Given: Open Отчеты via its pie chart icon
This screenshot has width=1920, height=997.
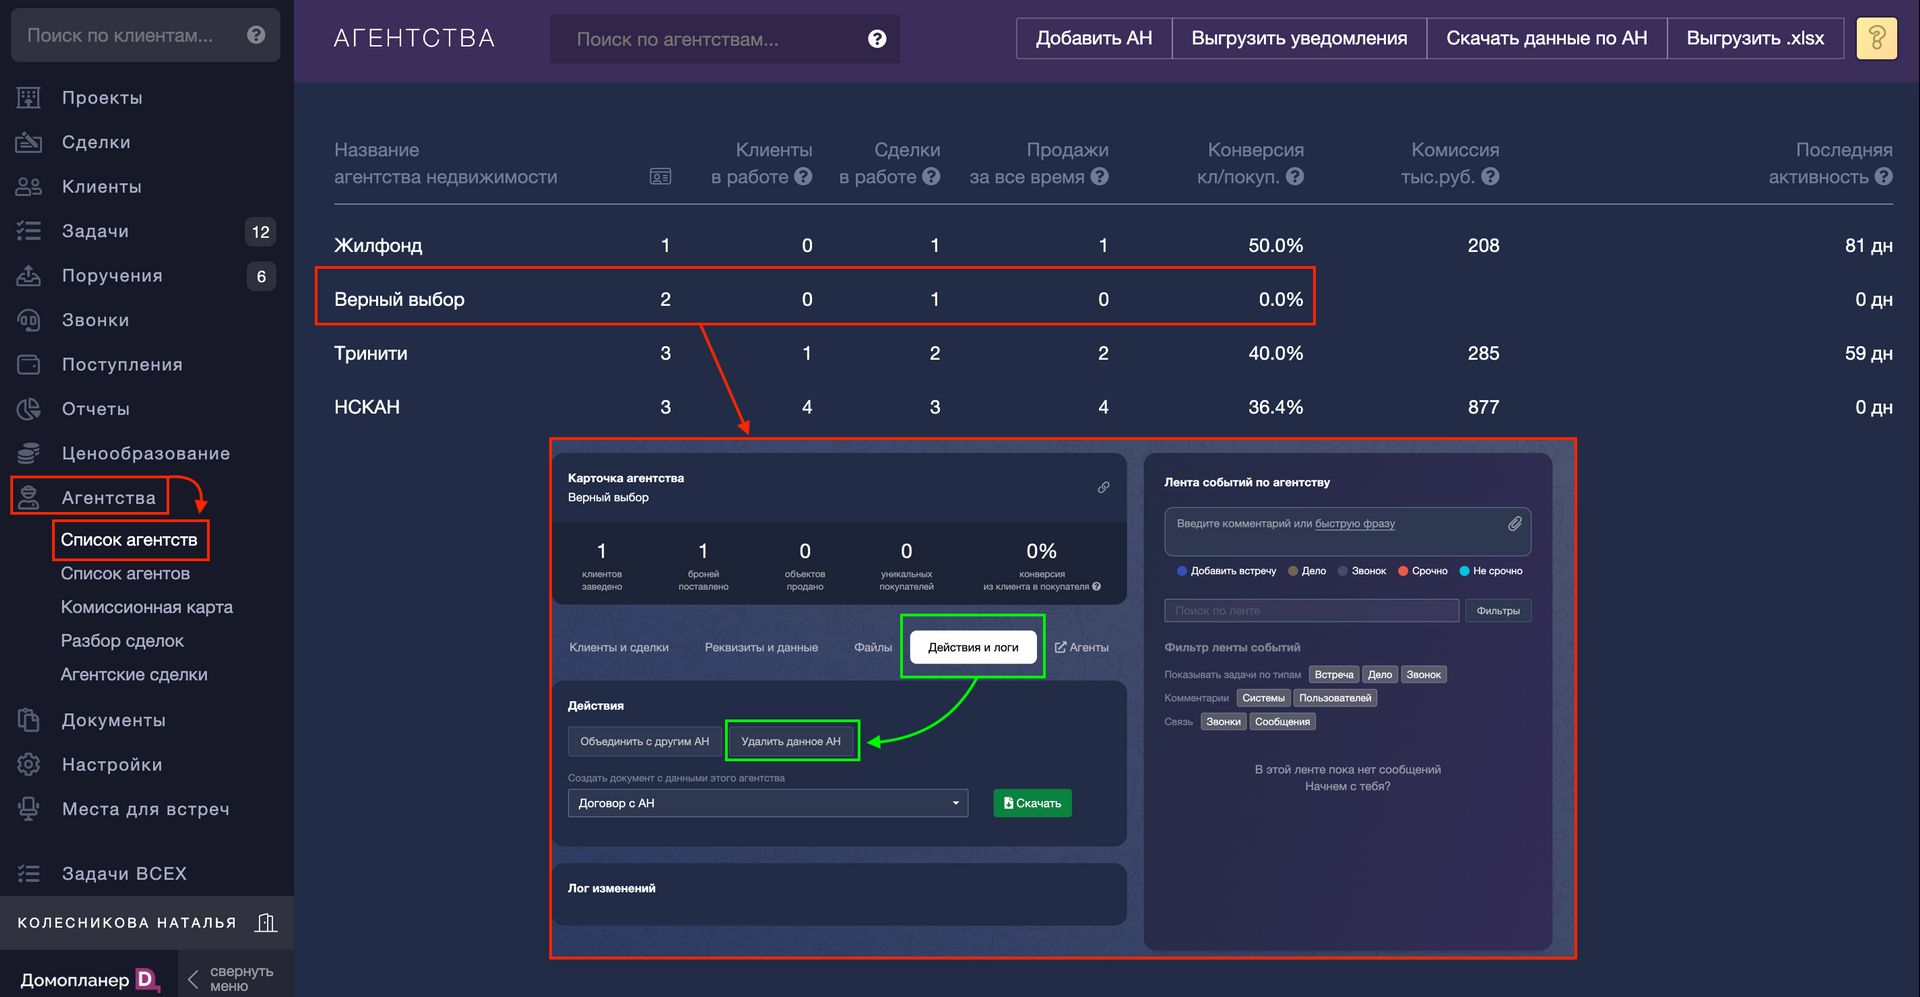Looking at the screenshot, I should point(28,409).
